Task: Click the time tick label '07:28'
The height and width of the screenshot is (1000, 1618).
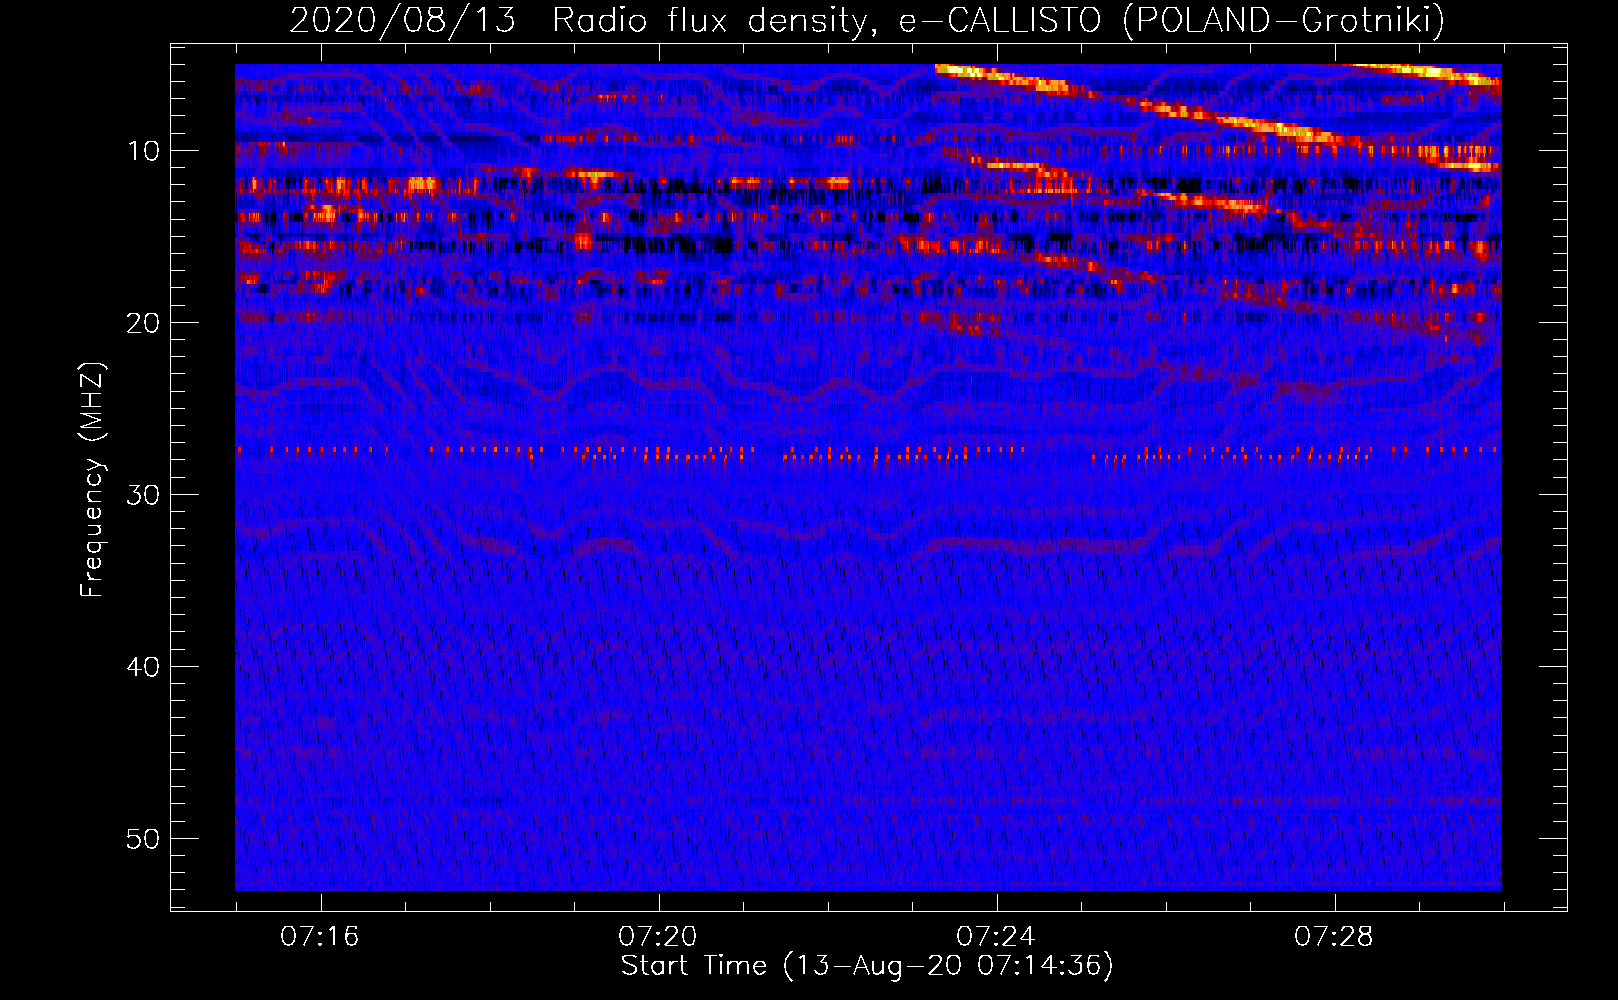Action: (x=1333, y=937)
